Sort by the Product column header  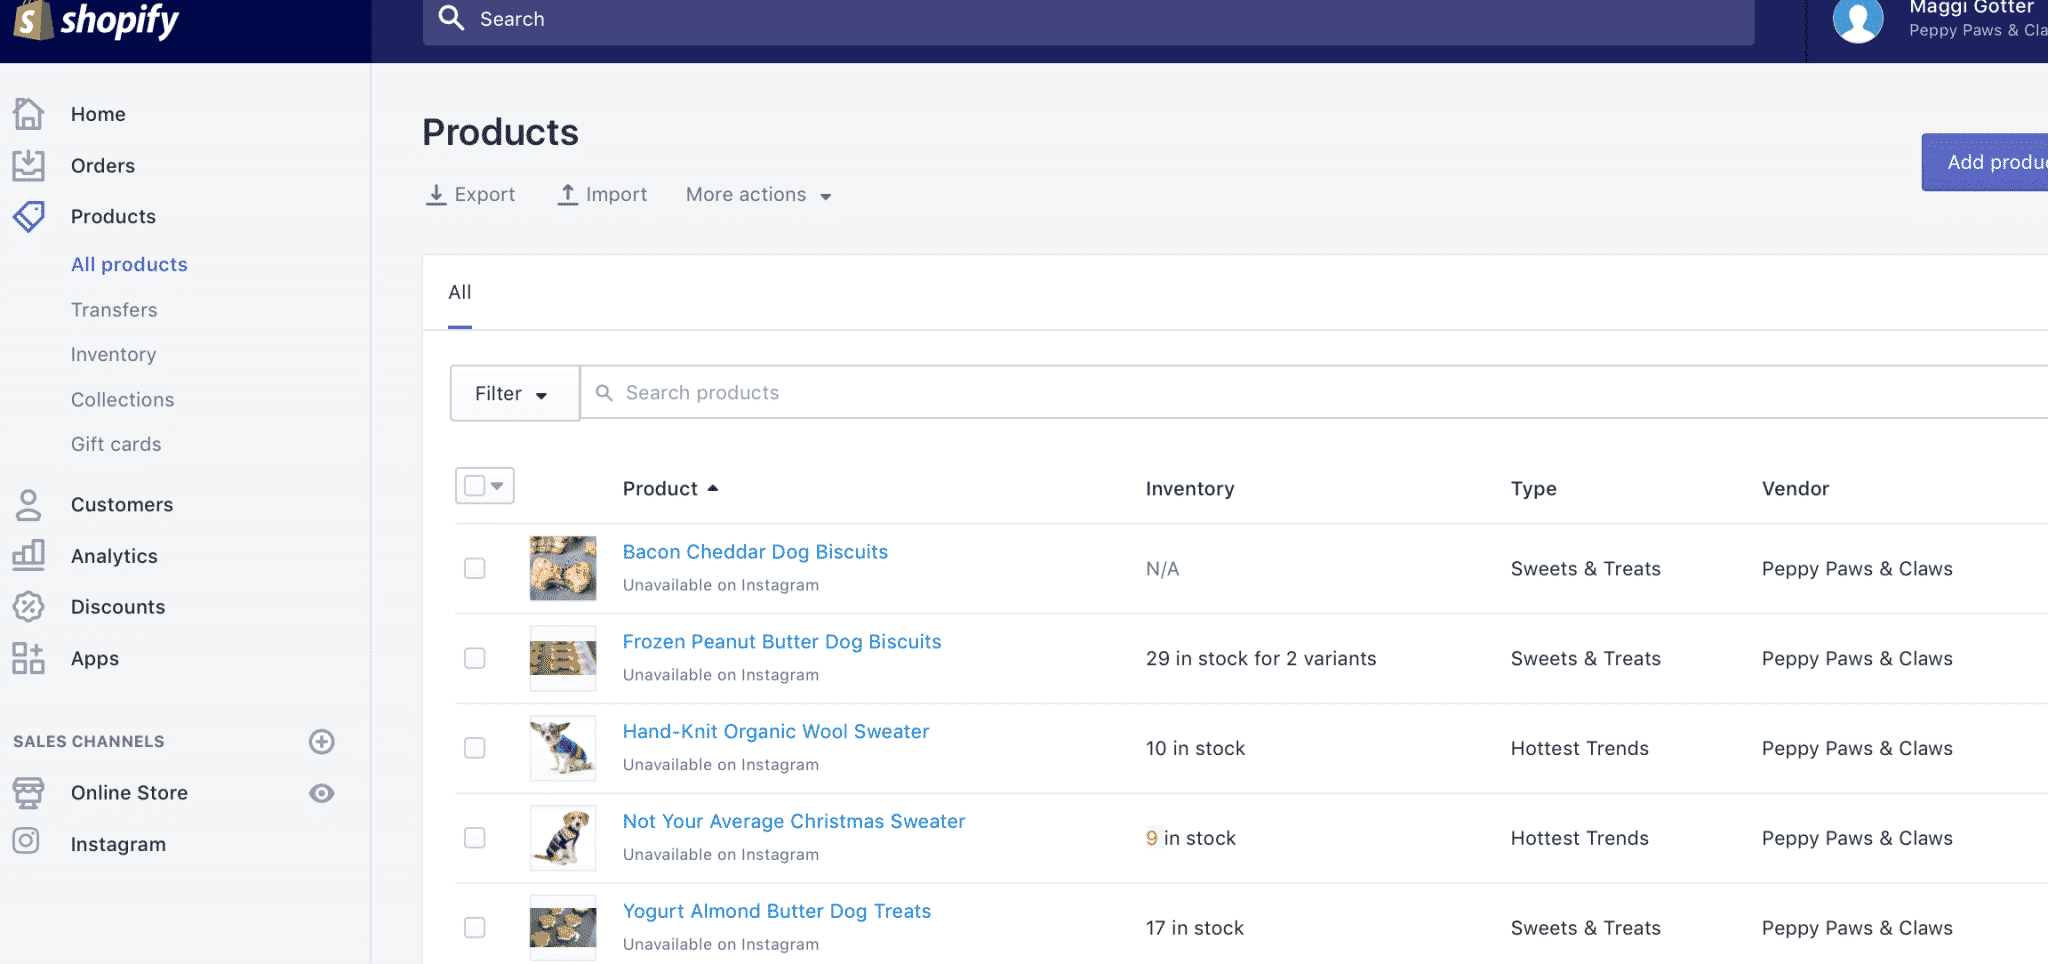coord(670,489)
